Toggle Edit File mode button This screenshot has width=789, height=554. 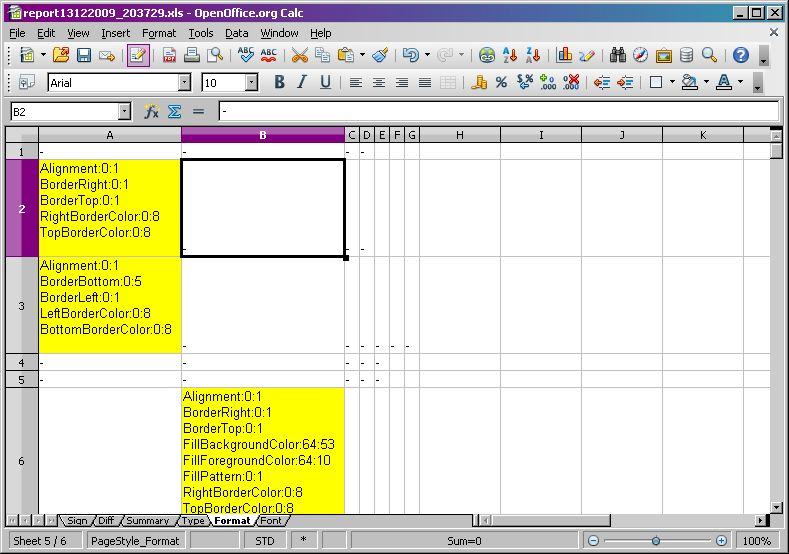click(138, 56)
